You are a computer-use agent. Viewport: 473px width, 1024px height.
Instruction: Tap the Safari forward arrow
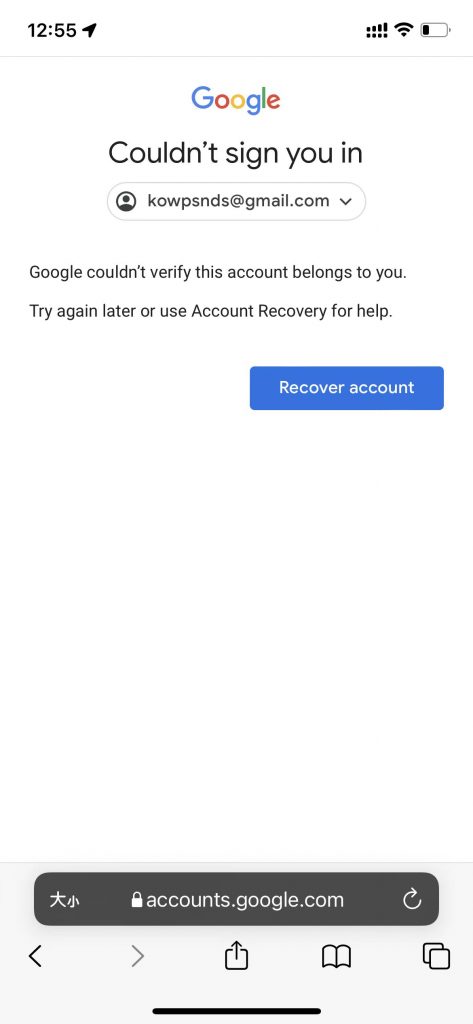pyautogui.click(x=137, y=957)
